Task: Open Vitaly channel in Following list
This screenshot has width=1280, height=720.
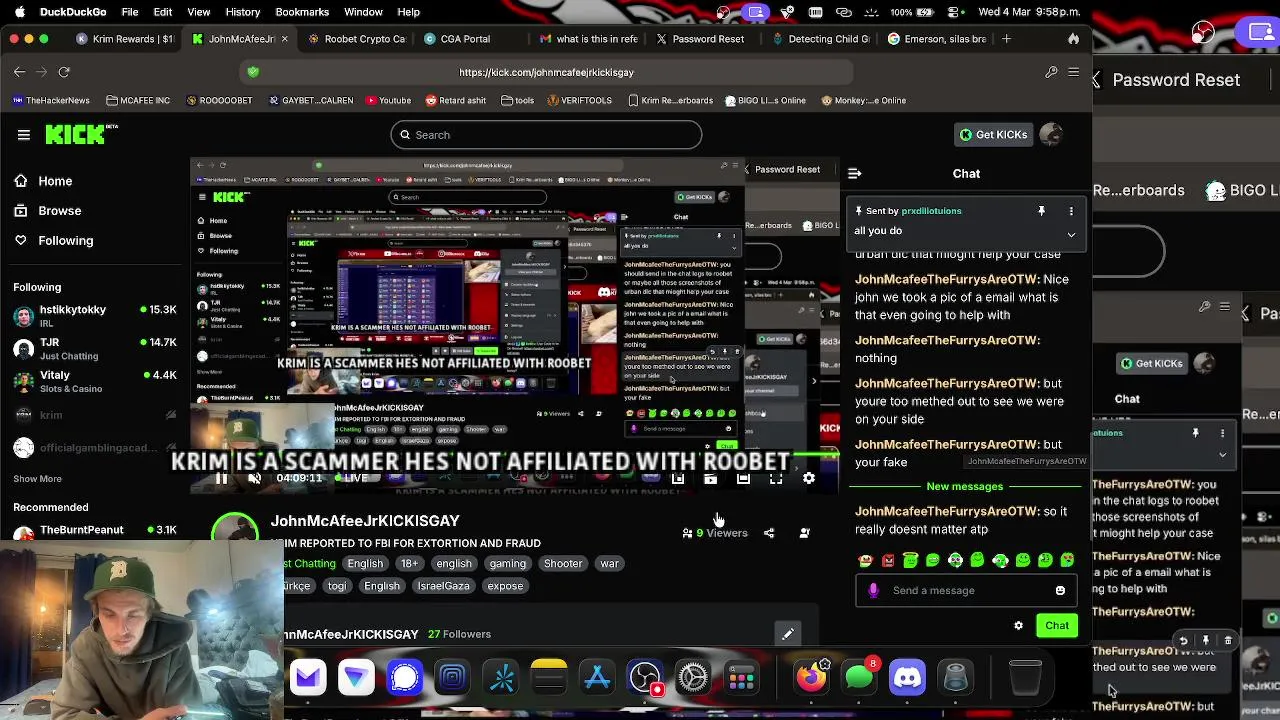Action: [x=95, y=381]
